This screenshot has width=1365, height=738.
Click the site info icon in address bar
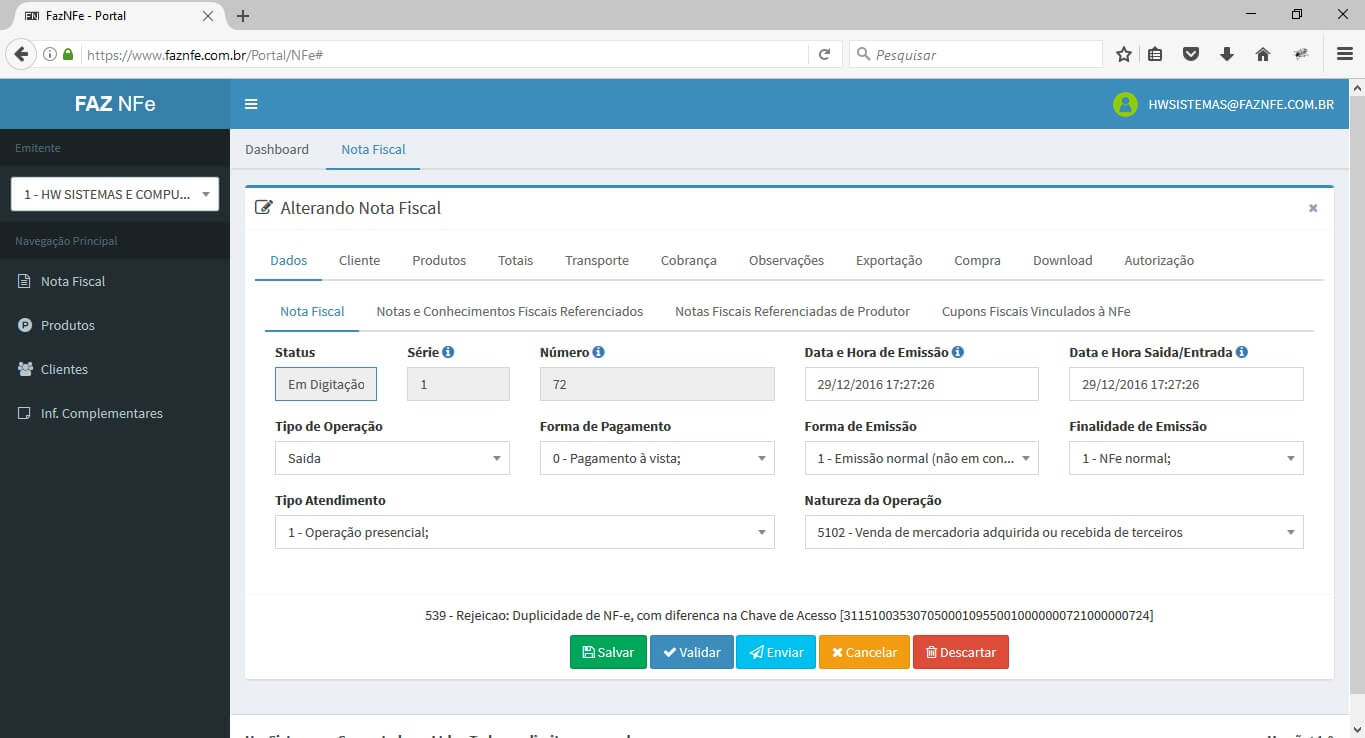[49, 55]
